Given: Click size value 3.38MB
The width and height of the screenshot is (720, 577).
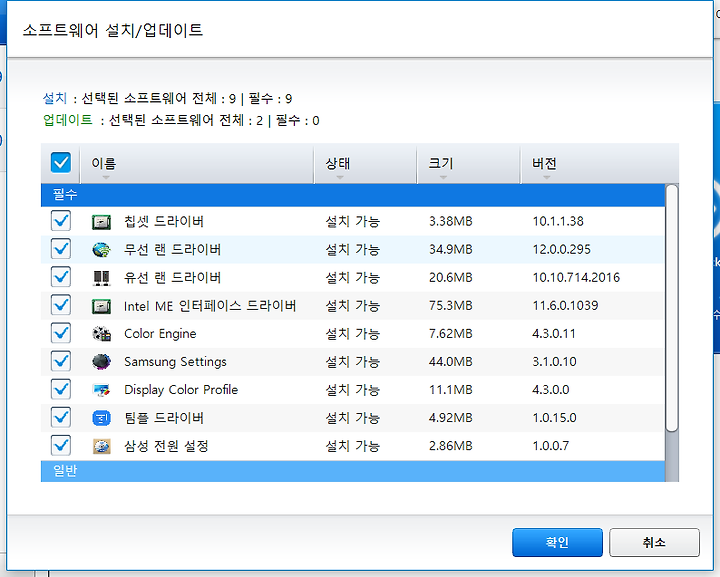Looking at the screenshot, I should (x=450, y=221).
